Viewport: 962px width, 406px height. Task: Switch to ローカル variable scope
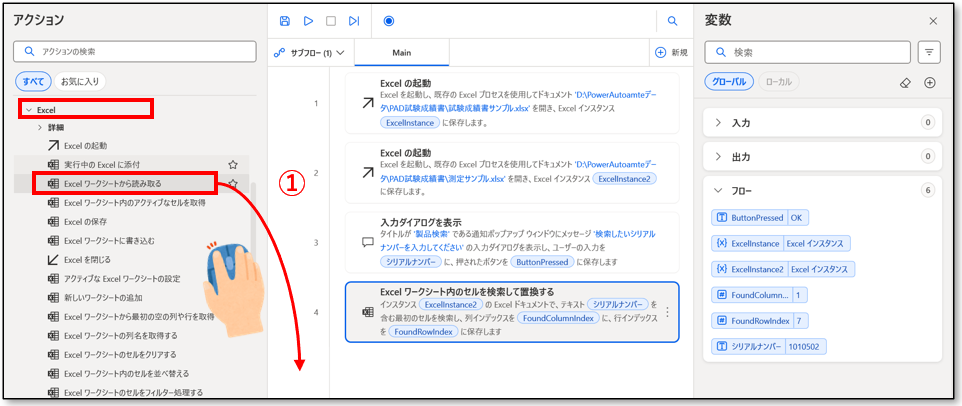(778, 82)
